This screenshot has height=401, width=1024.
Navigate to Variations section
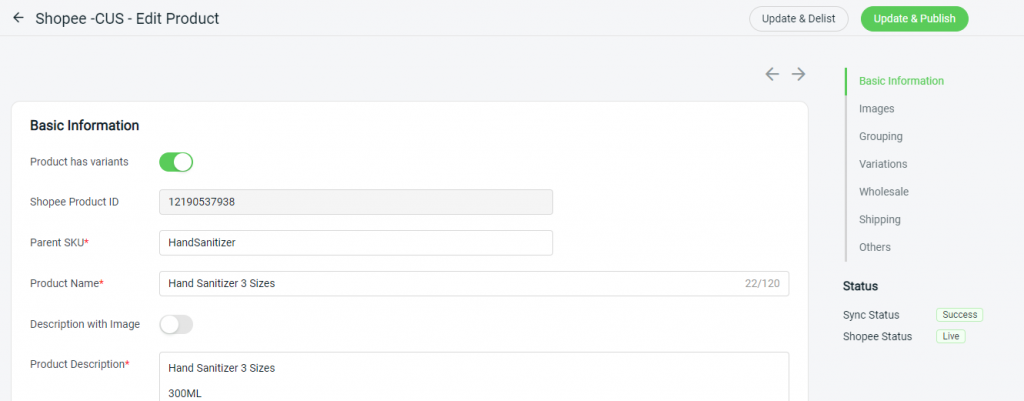883,164
